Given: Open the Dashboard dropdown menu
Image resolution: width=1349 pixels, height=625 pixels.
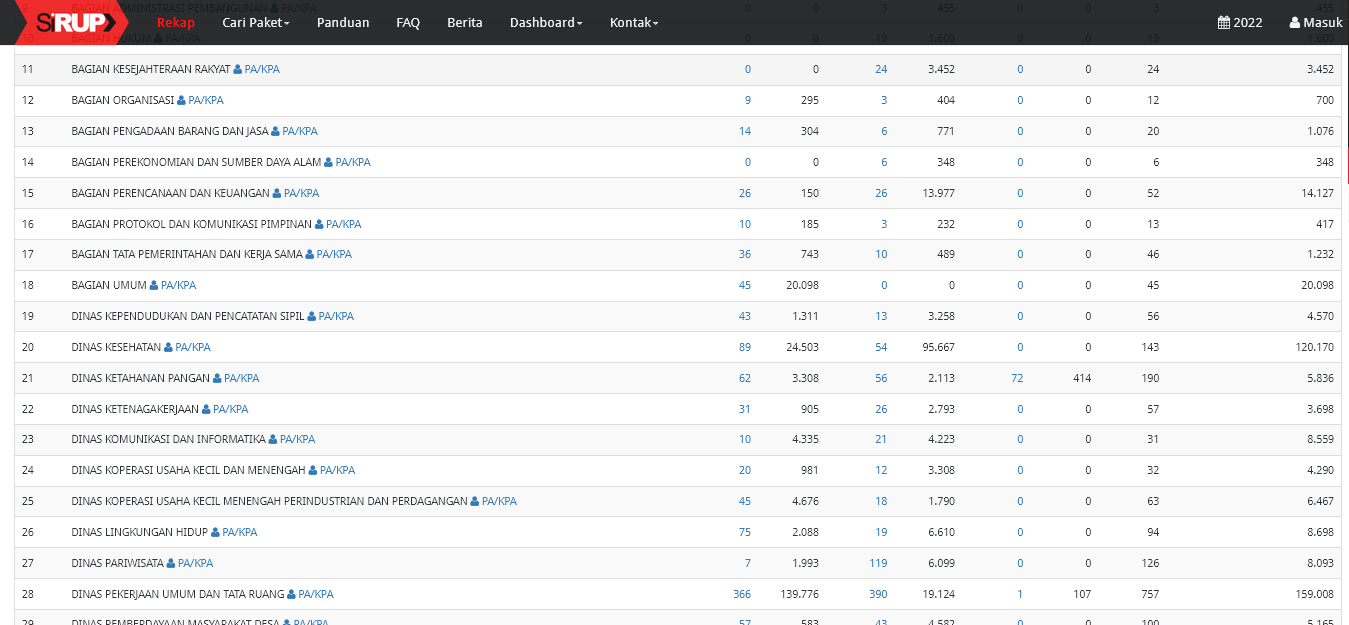Looking at the screenshot, I should click(545, 22).
